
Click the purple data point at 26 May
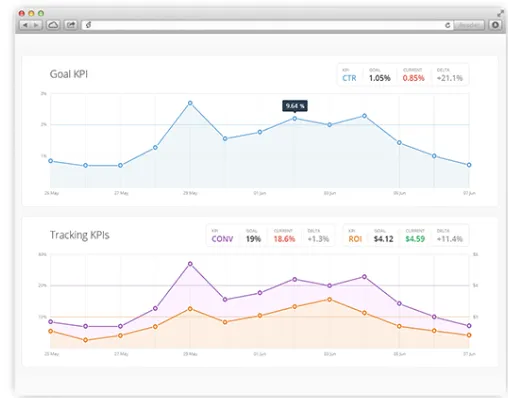[51, 322]
